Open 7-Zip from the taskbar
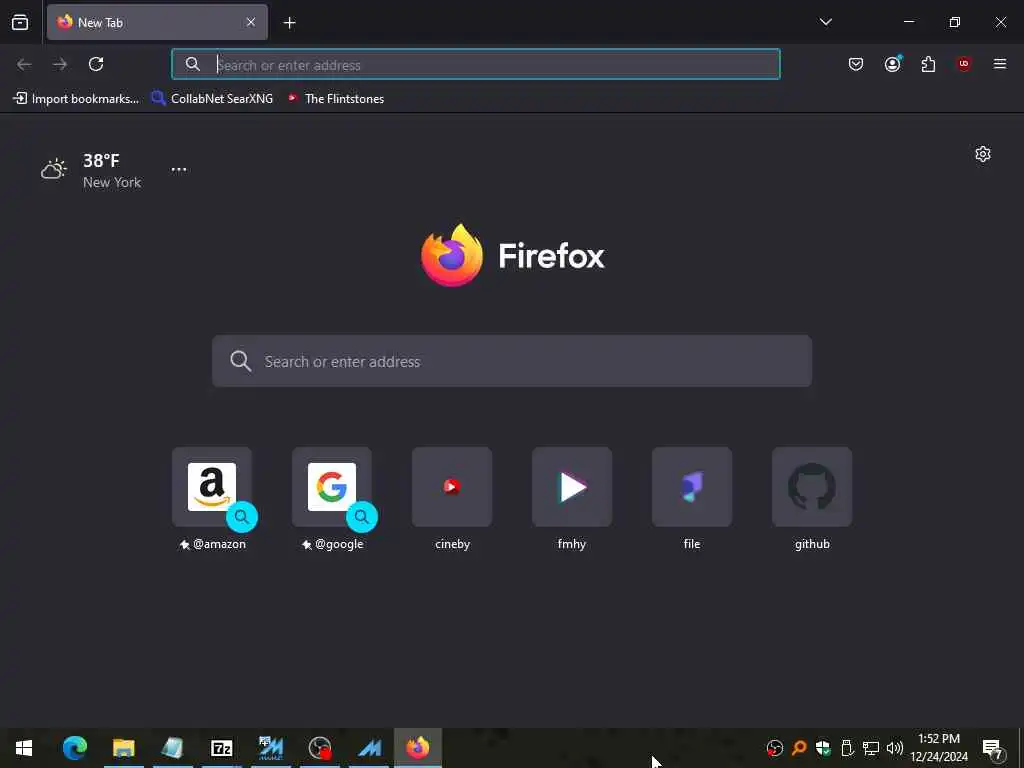1024x768 pixels. tap(221, 748)
